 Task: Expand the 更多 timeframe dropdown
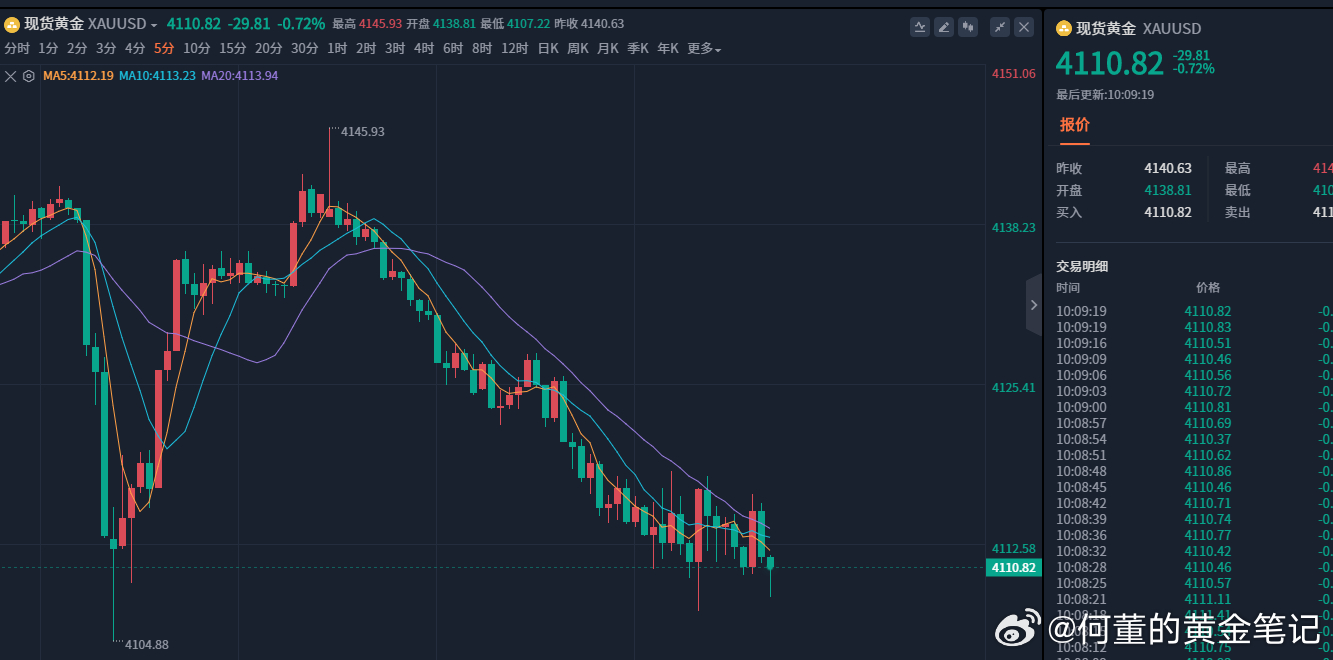(x=704, y=48)
